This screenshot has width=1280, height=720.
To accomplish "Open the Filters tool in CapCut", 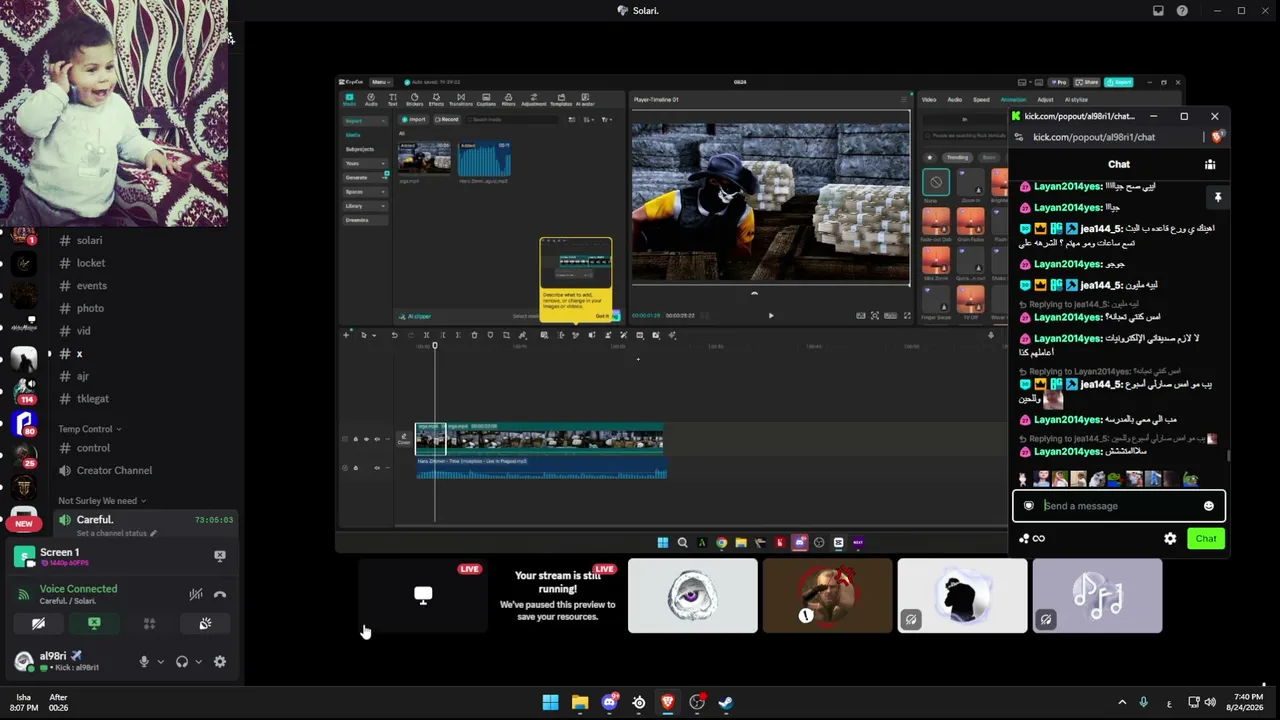I will [509, 99].
